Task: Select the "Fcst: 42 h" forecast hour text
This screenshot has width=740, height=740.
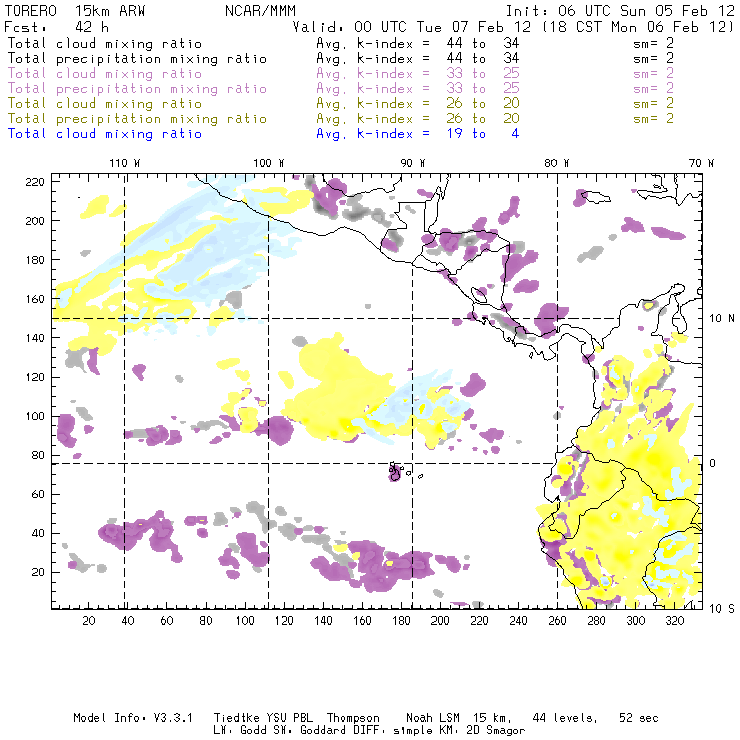Action: pyautogui.click(x=57, y=27)
